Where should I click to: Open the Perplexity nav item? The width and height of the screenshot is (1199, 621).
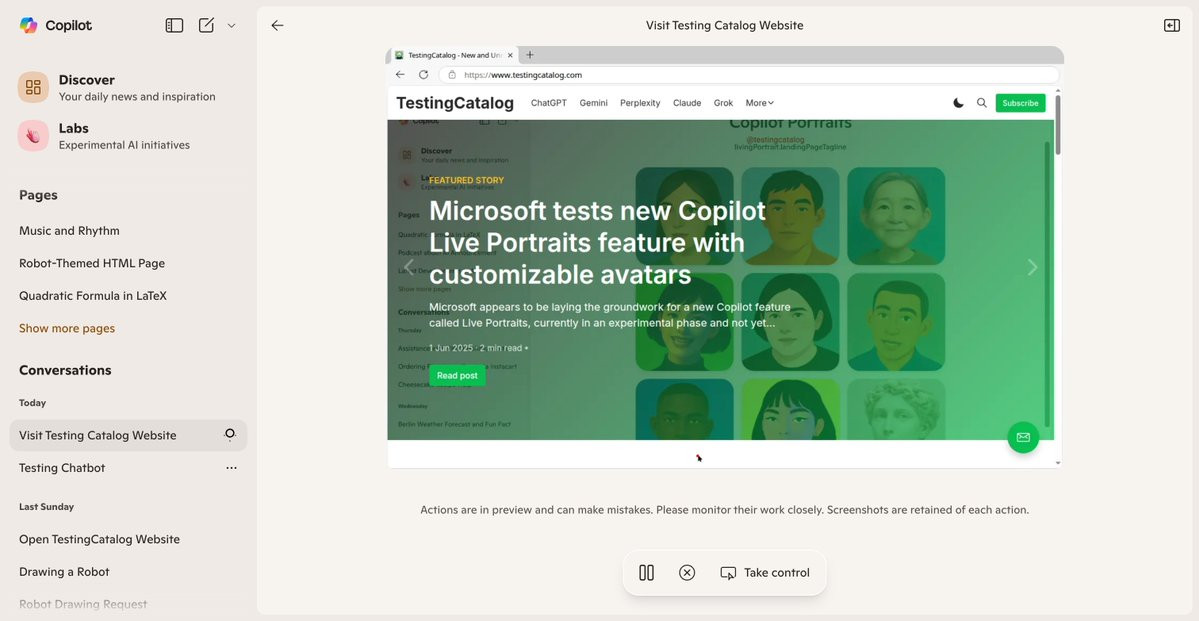tap(640, 103)
